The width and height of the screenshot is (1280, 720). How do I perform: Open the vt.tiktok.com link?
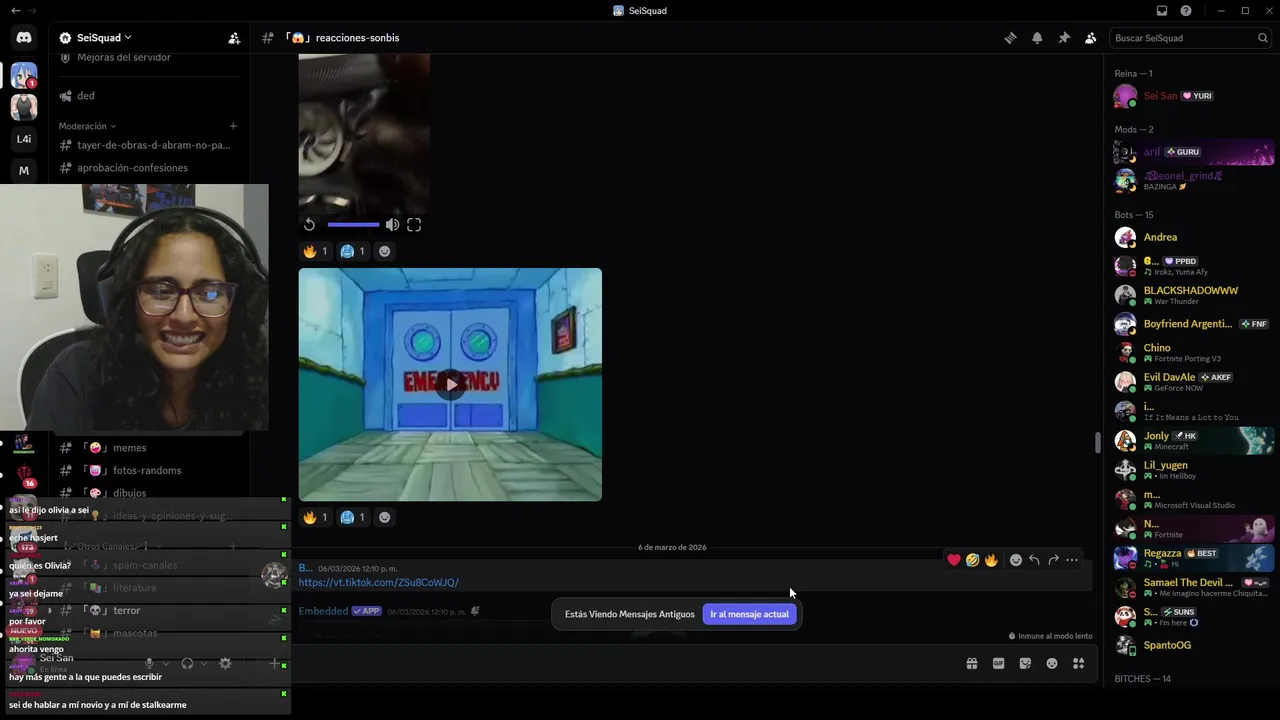(378, 582)
